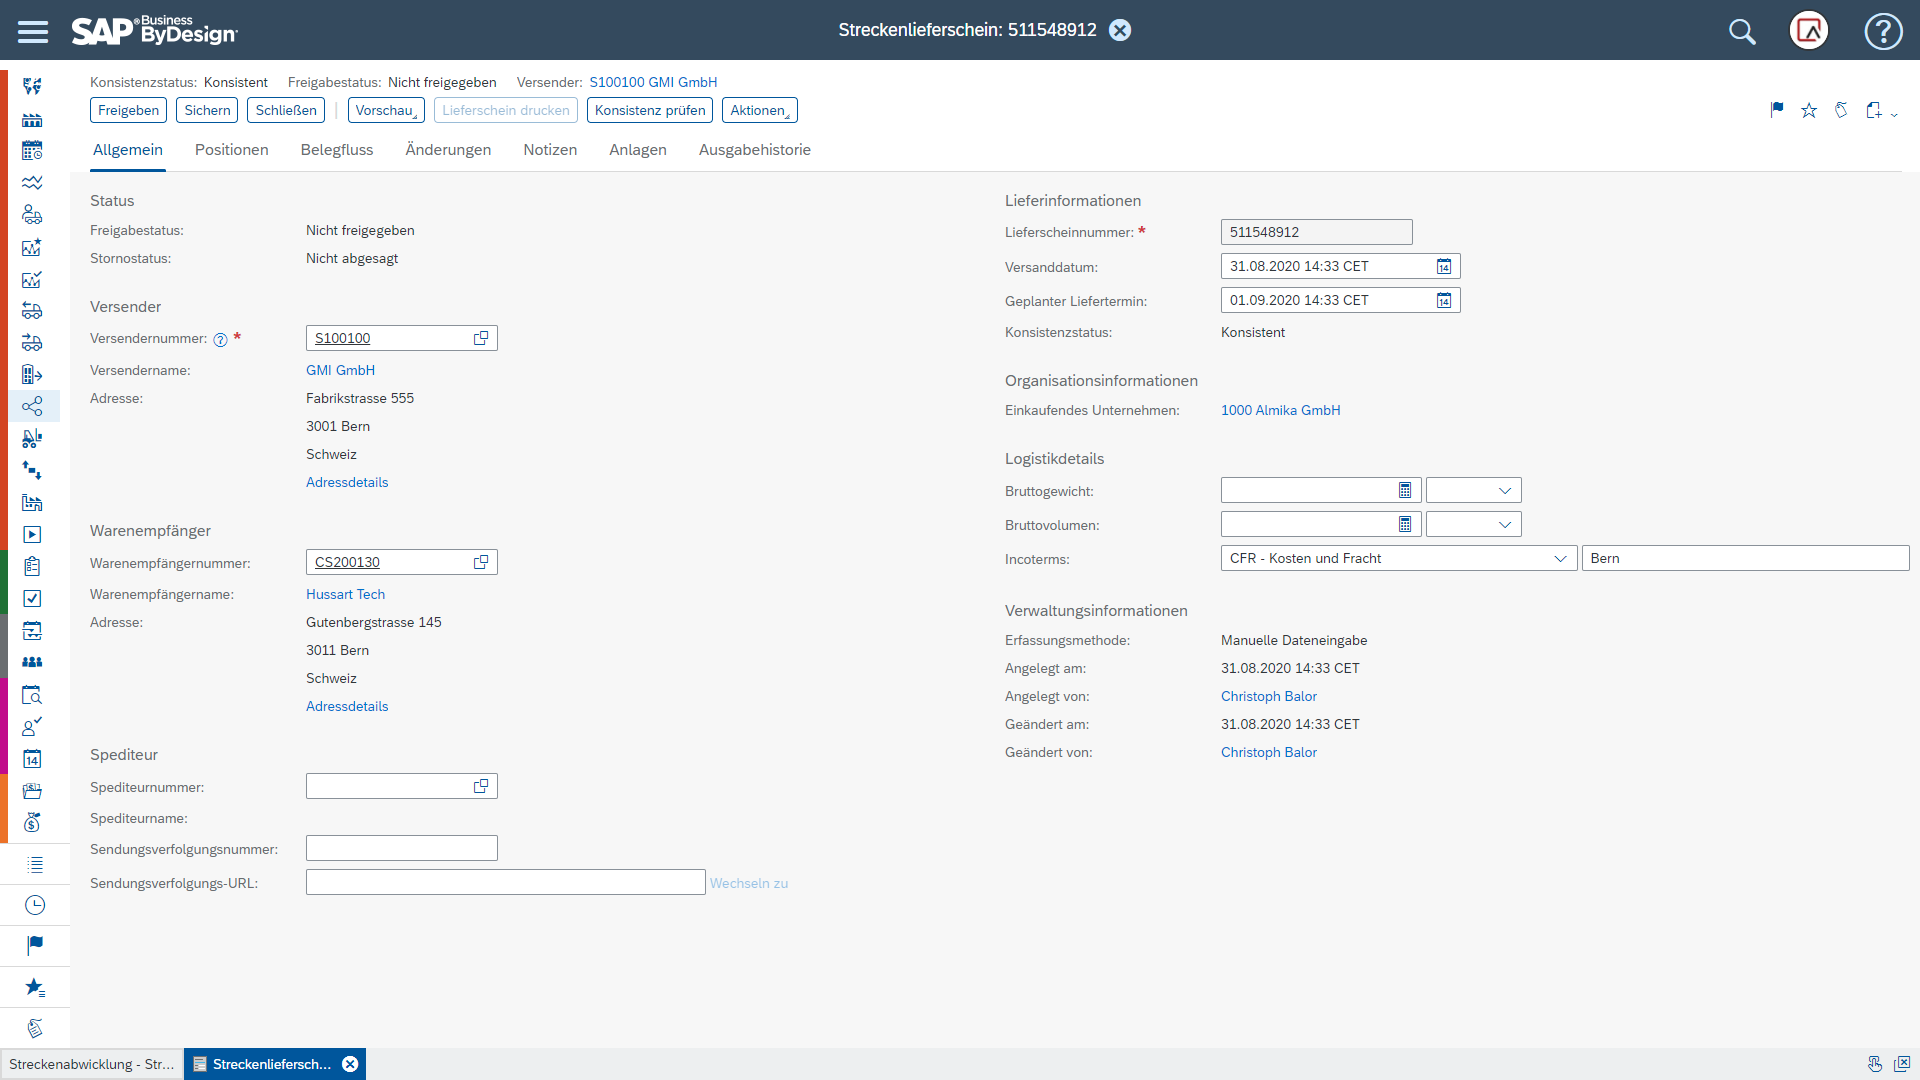This screenshot has width=1920, height=1080.
Task: Open 1000 Almika GmbH link
Action: pyautogui.click(x=1280, y=410)
